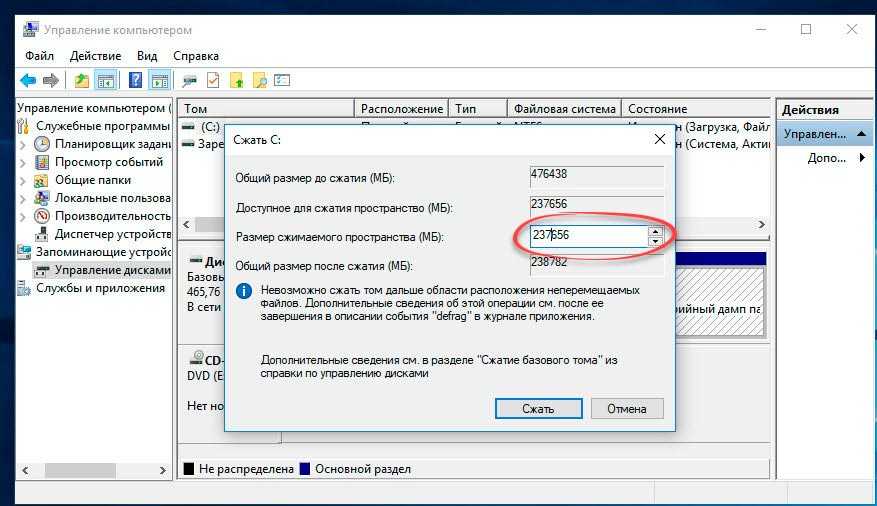Open the Вид menu
Viewport: 877px width, 506px height.
pos(147,56)
